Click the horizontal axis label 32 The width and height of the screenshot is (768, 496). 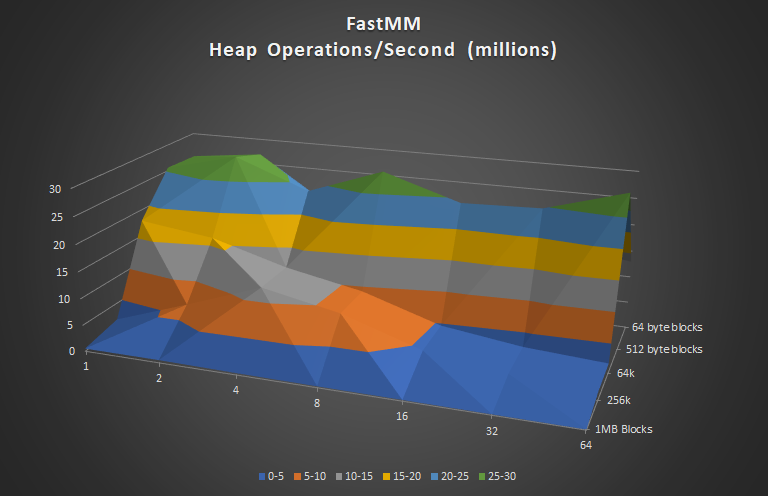click(492, 431)
